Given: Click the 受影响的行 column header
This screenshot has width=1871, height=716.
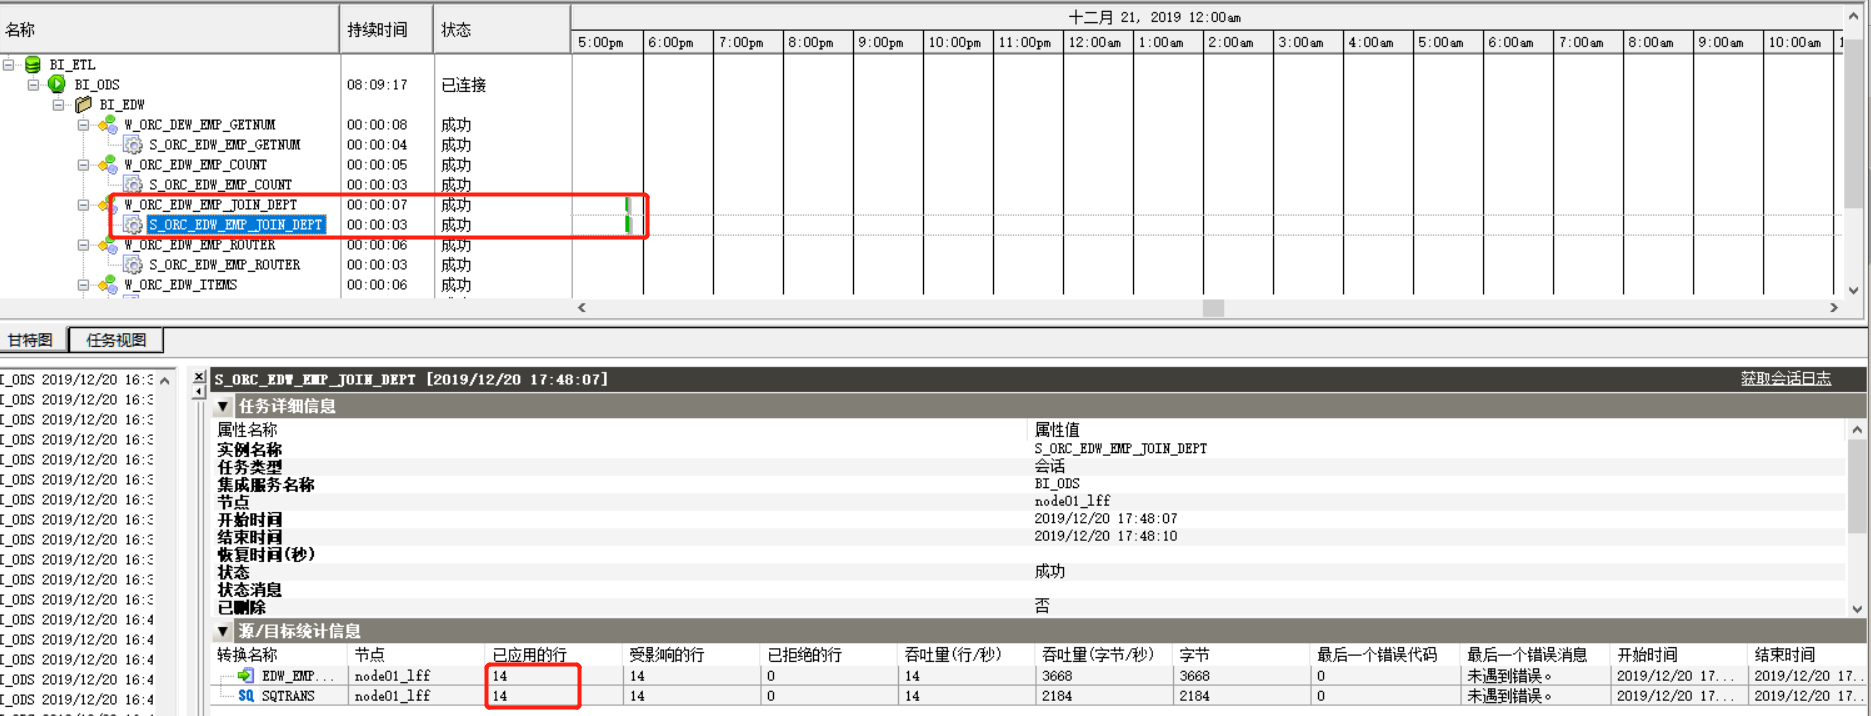Looking at the screenshot, I should (x=690, y=655).
